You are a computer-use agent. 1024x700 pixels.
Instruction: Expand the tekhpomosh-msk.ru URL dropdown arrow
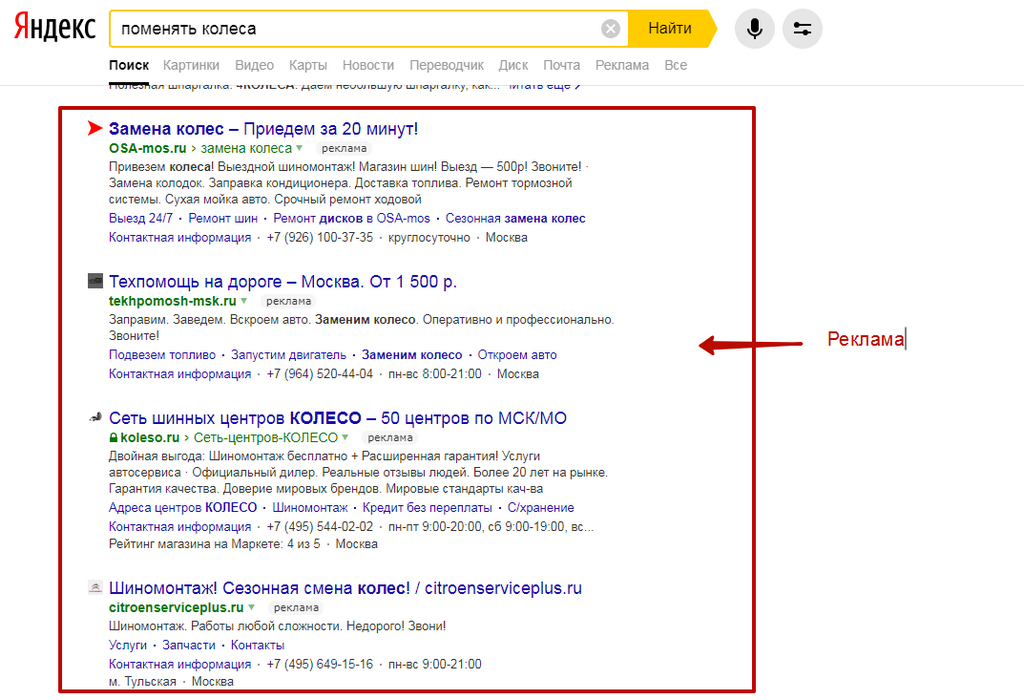click(x=244, y=301)
